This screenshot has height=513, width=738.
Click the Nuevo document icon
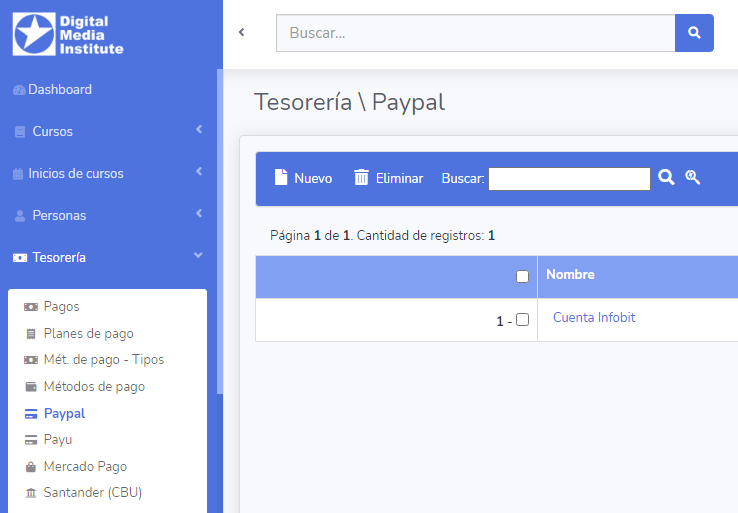point(281,177)
